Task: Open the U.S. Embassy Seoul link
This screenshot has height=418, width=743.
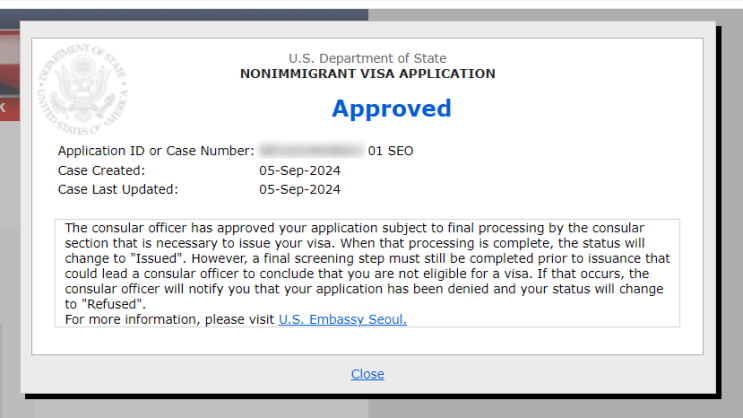Action: (342, 320)
